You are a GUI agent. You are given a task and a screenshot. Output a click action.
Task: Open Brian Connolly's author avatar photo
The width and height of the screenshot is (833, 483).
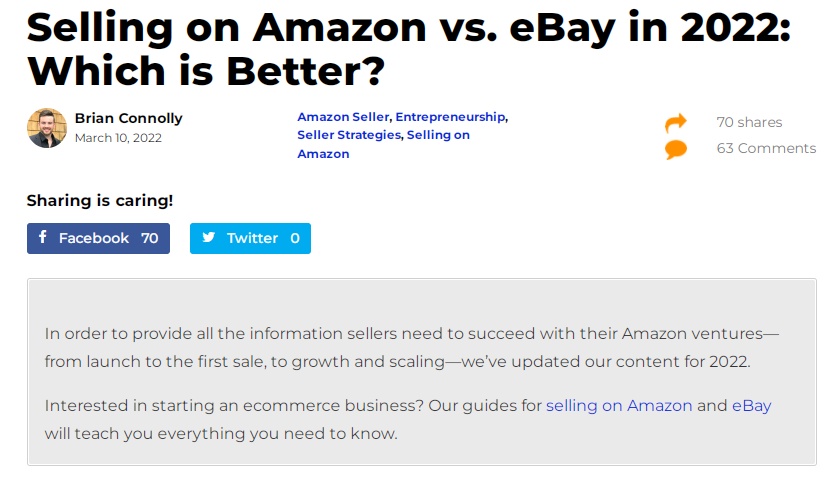(47, 128)
